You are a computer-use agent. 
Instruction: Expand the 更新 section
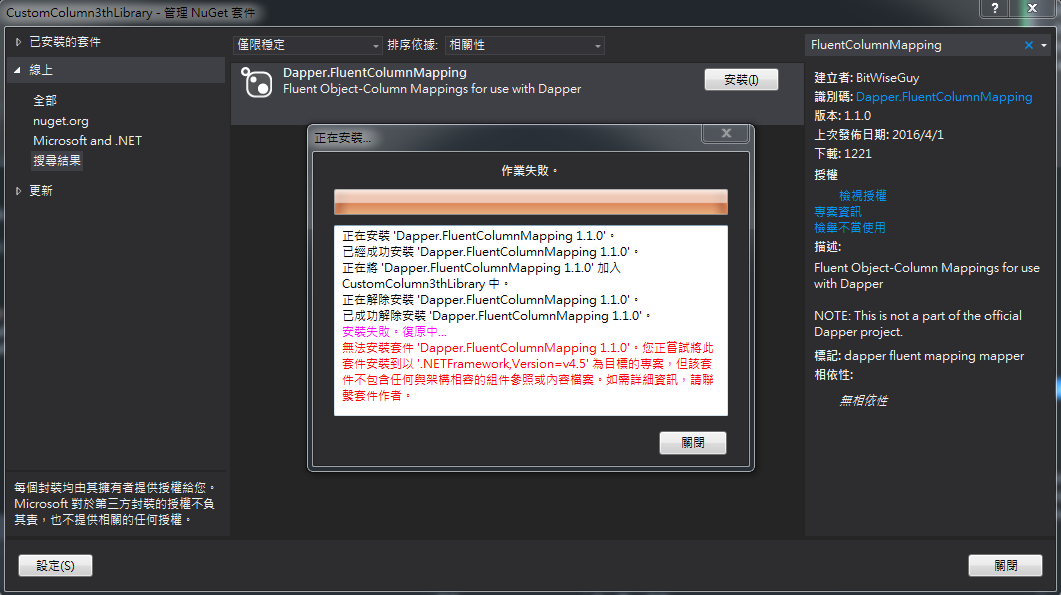point(18,191)
